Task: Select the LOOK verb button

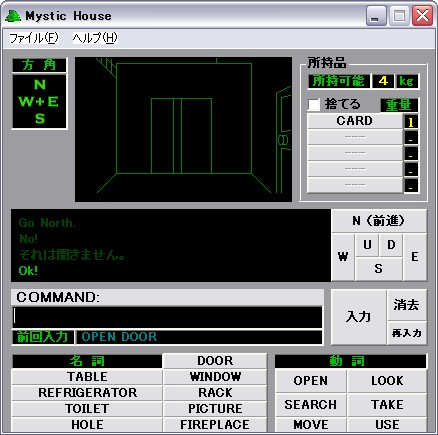Action: 387,381
